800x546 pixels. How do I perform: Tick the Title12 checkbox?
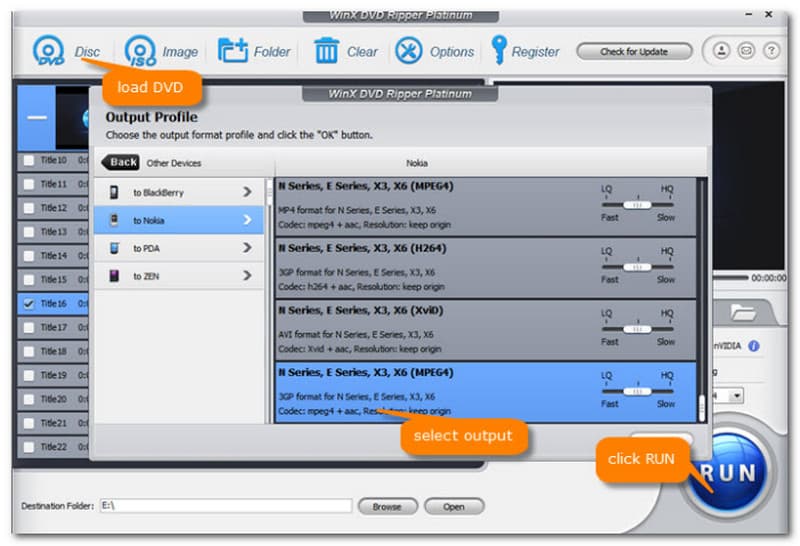29,208
